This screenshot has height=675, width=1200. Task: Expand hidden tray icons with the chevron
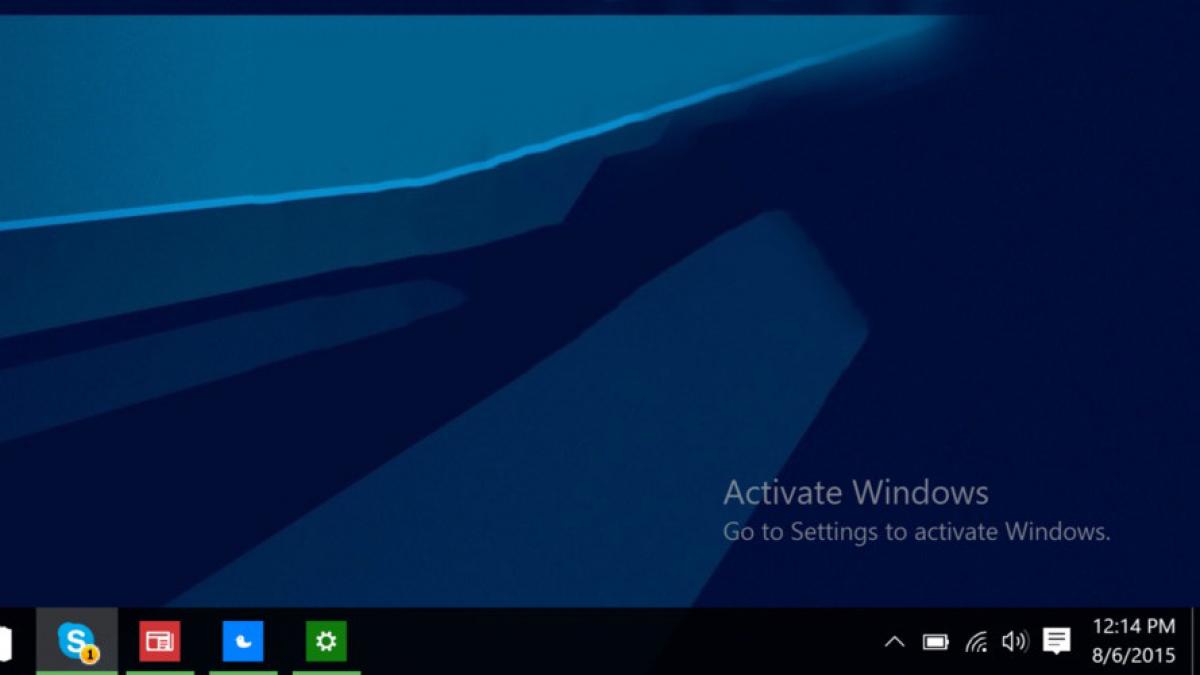click(896, 642)
